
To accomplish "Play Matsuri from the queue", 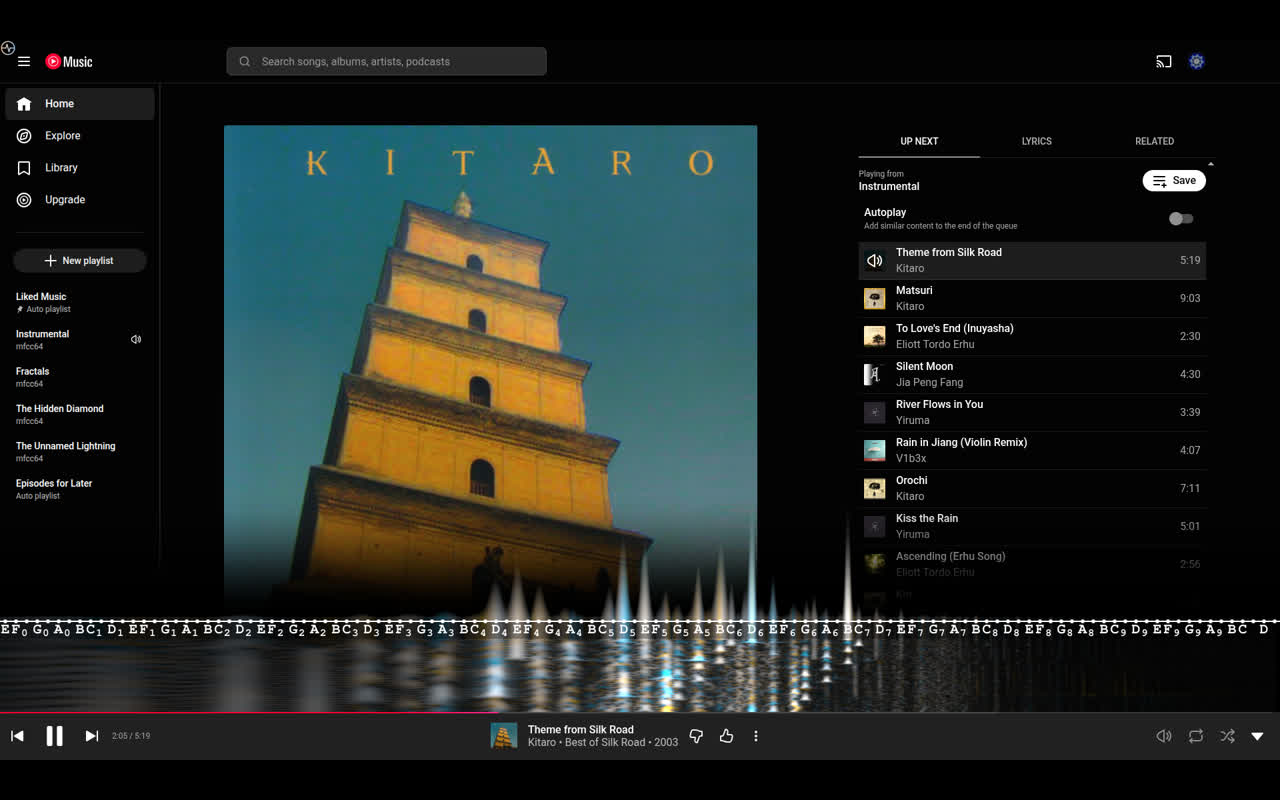I will (1032, 298).
